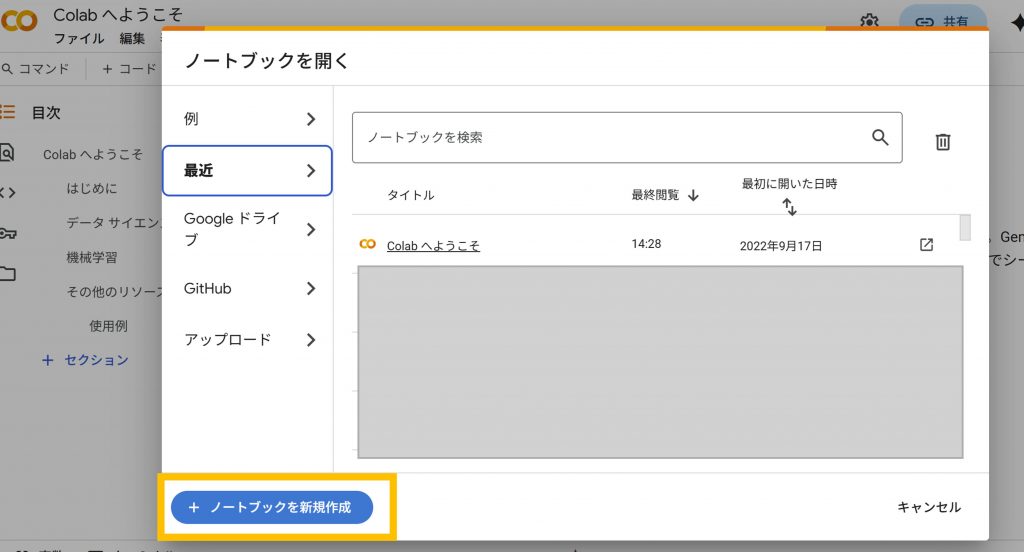Click ノートブックを新規作成 button
Screen dimensions: 1024x552
click(x=272, y=507)
